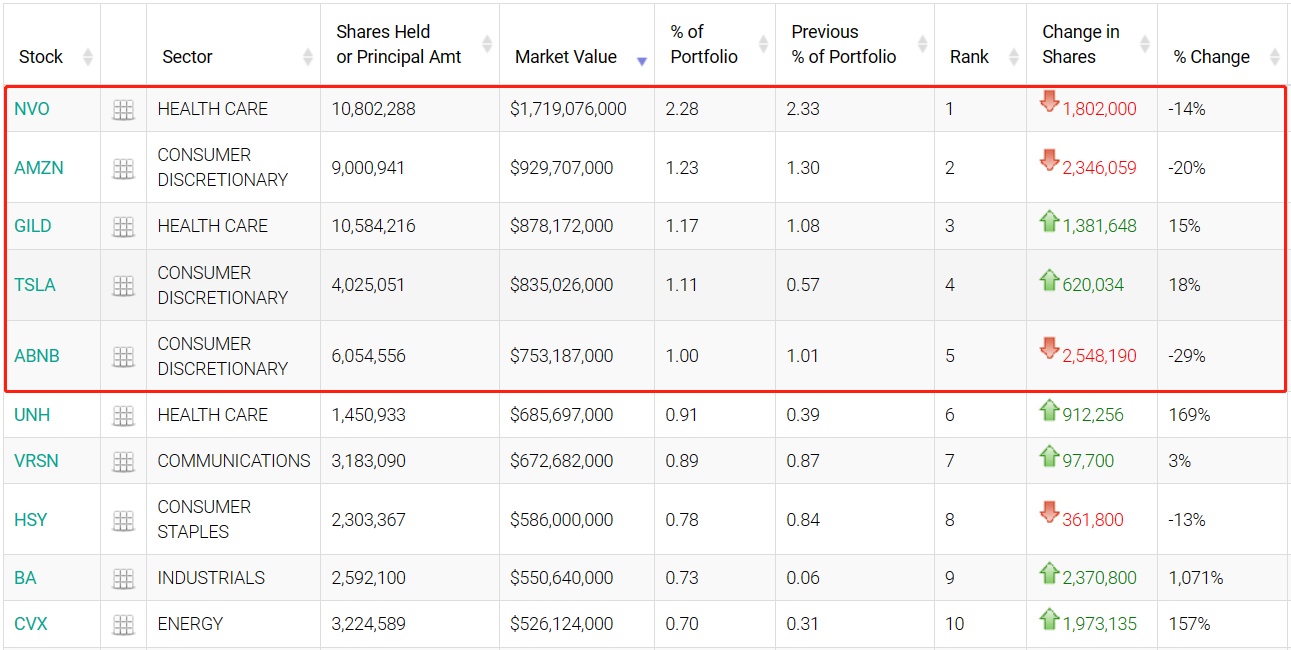Click the grid icon beside GILD
The image size is (1291, 650).
tap(123, 227)
